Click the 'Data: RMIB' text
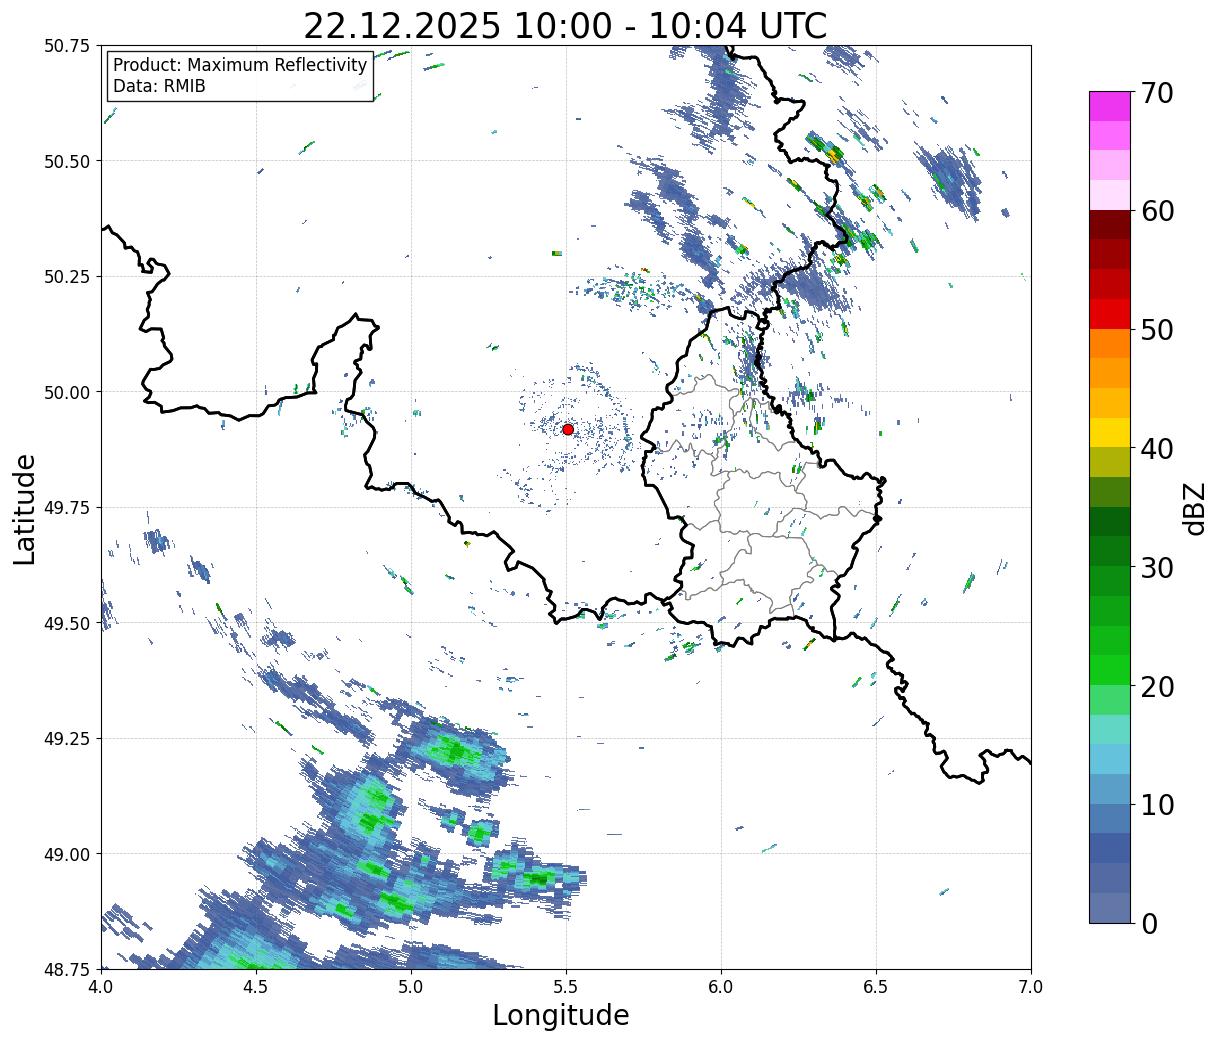Screen dimensions: 1219x1040 pos(159,86)
